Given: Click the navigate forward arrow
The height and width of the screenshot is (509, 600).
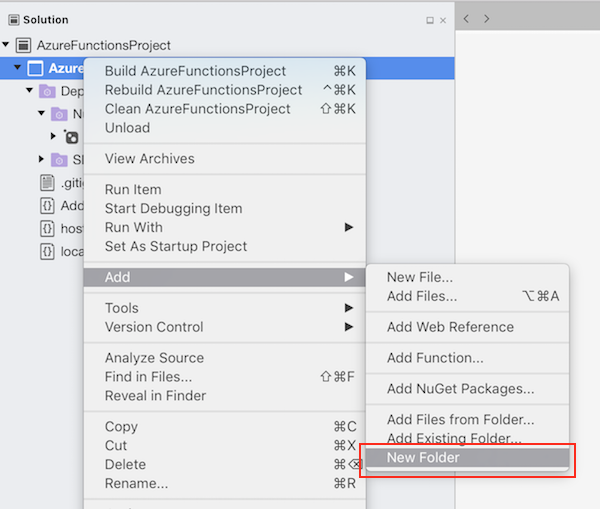Looking at the screenshot, I should point(487,19).
